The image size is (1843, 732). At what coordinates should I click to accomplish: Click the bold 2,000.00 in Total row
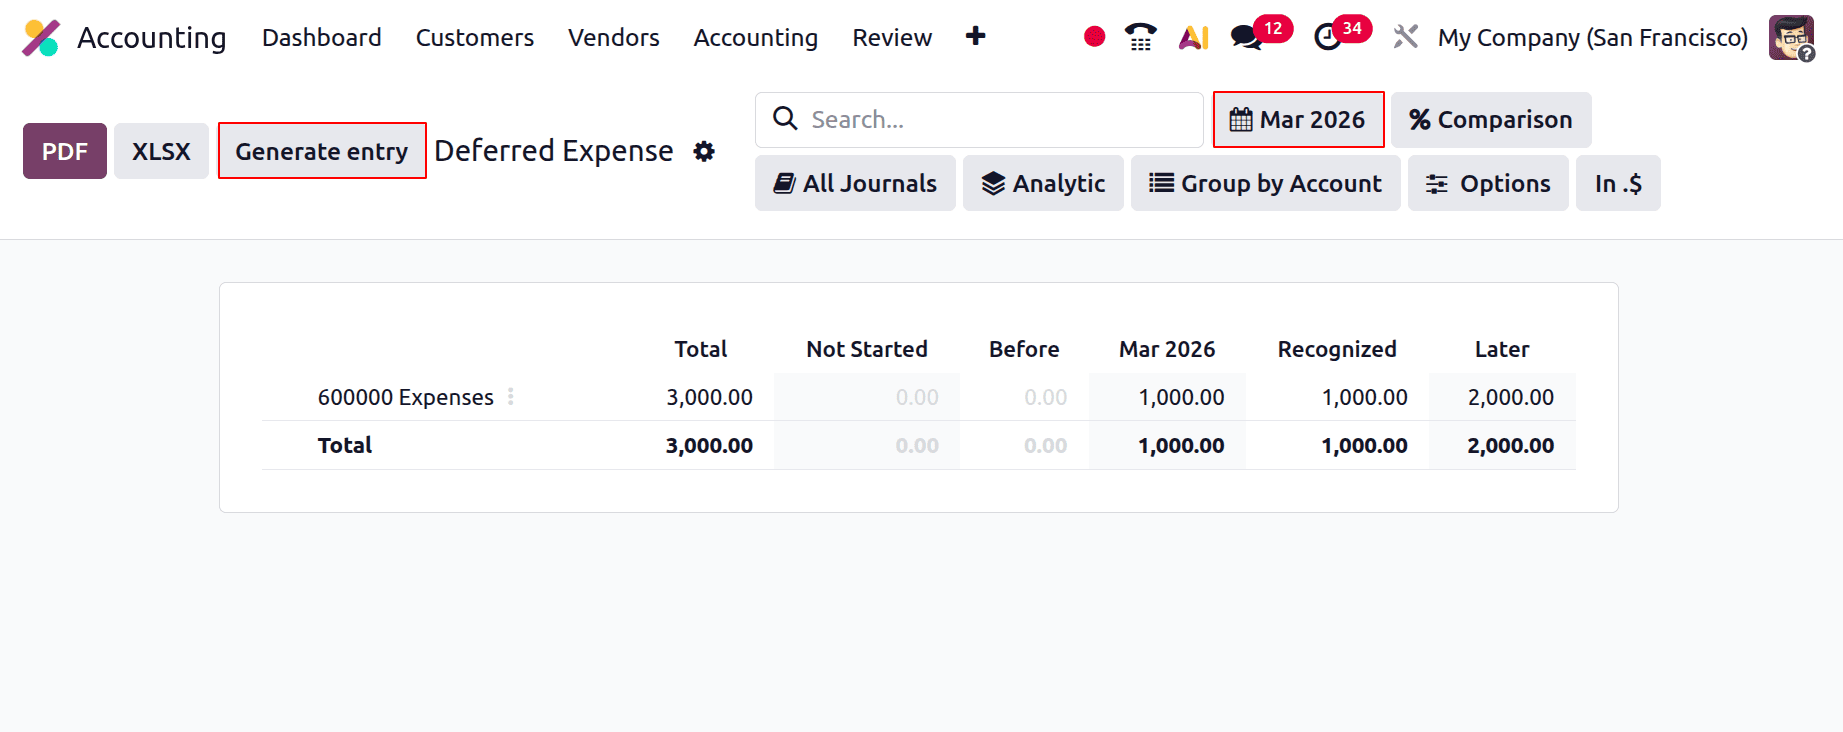1511,445
